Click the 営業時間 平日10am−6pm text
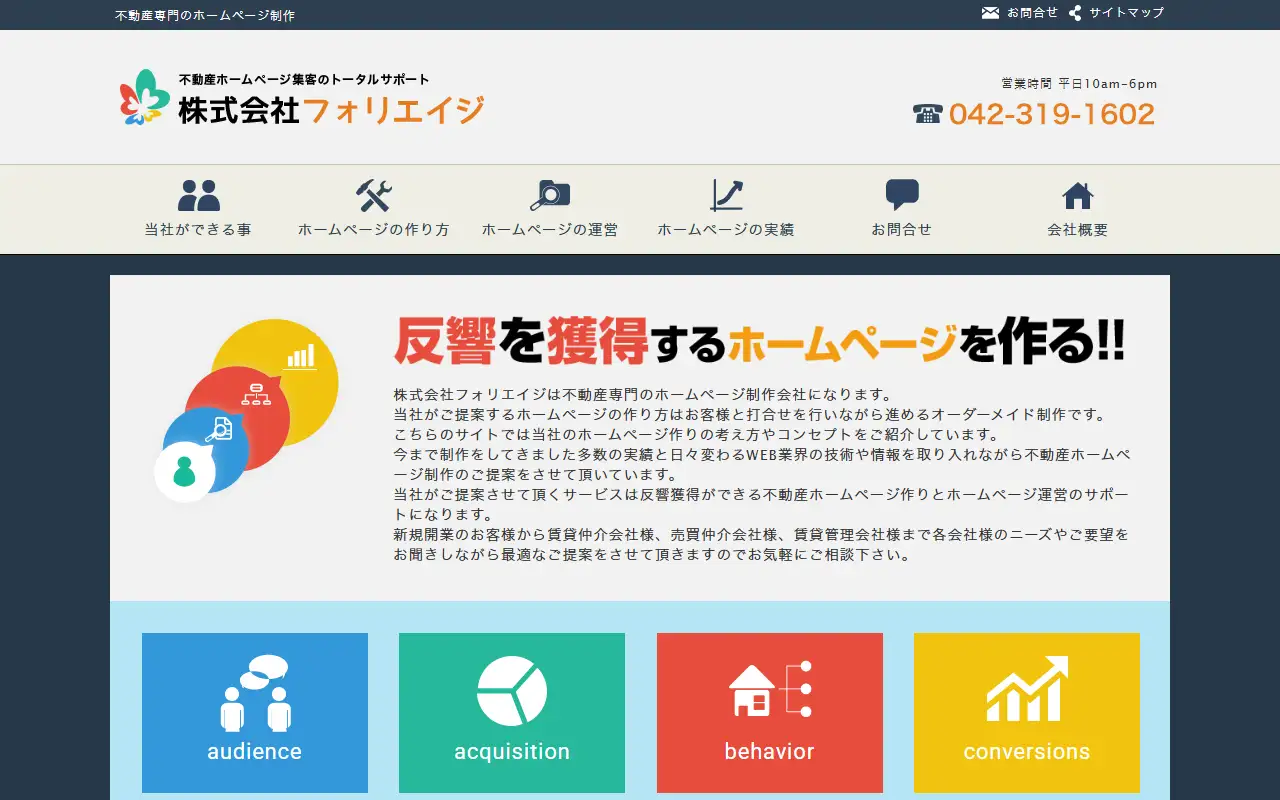Viewport: 1280px width, 800px height. point(1079,84)
